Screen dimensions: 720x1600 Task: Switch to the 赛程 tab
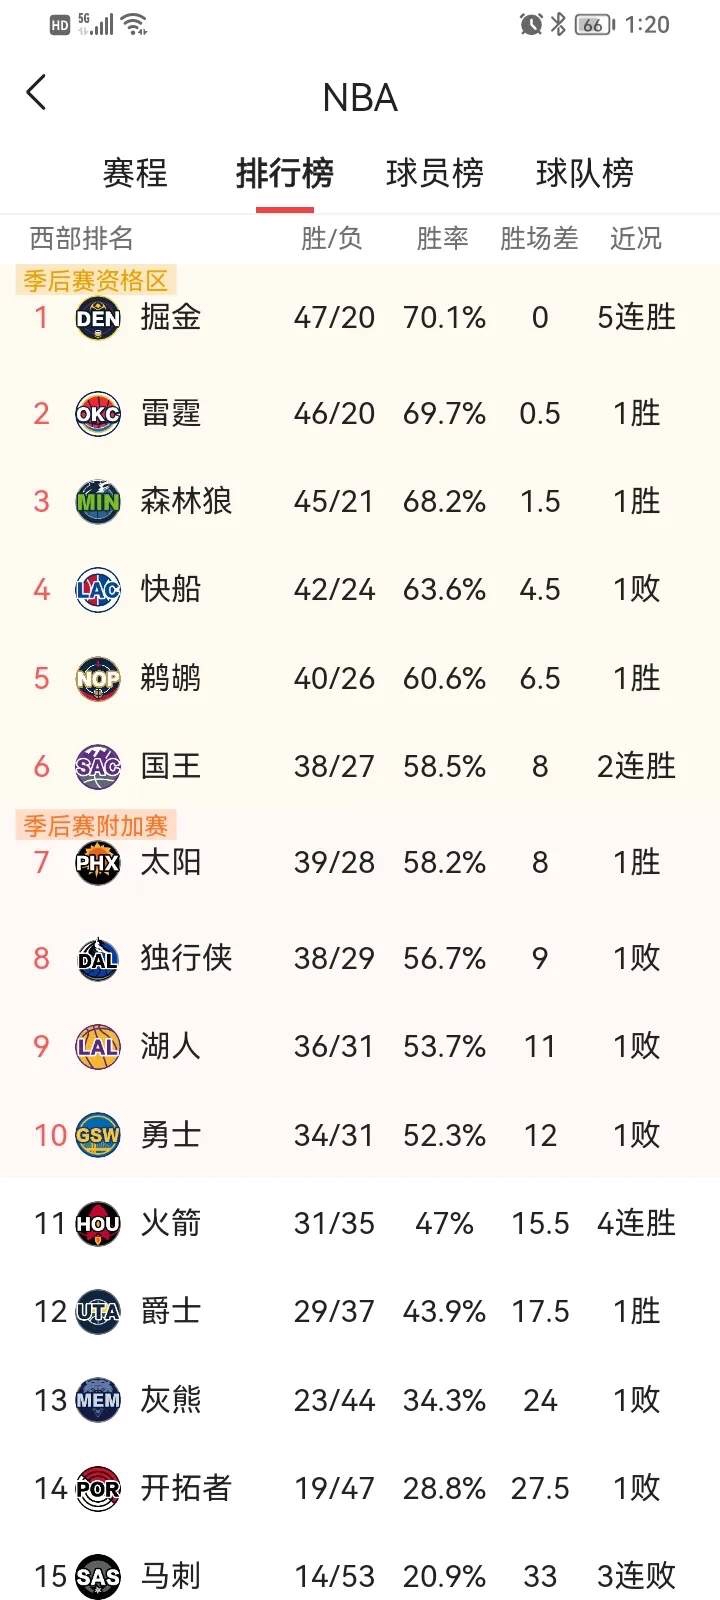(135, 173)
